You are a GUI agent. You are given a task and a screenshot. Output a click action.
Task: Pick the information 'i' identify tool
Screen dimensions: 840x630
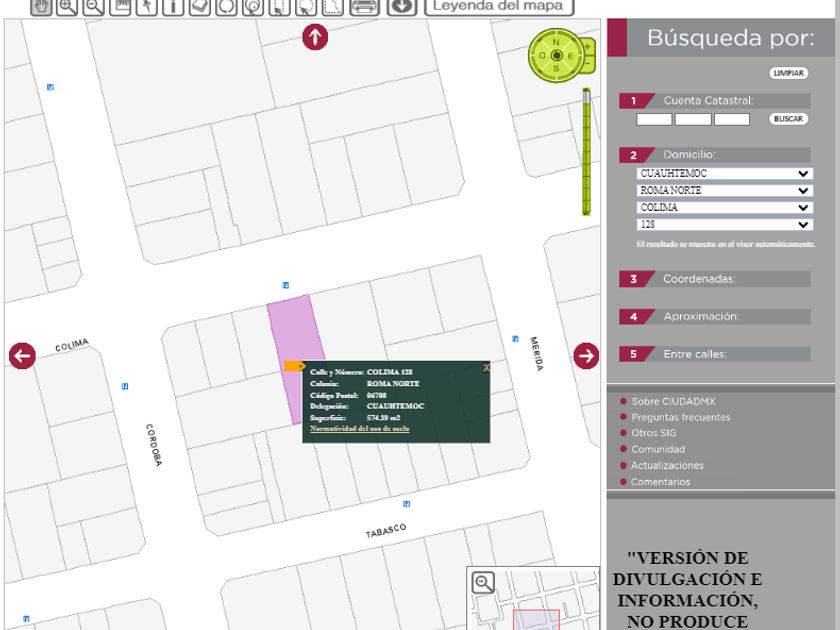click(x=173, y=6)
